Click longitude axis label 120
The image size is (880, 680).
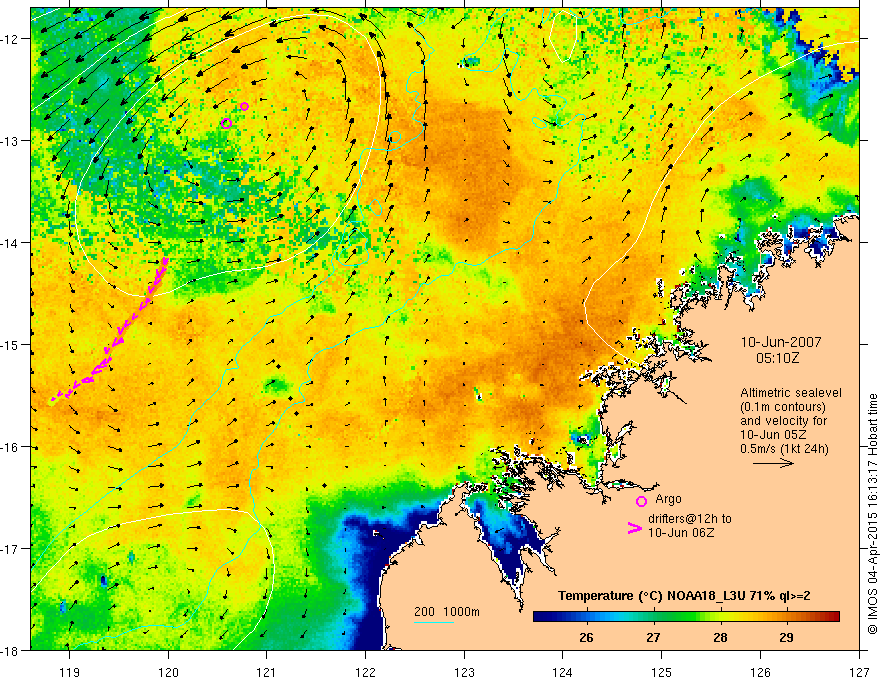[x=168, y=672]
